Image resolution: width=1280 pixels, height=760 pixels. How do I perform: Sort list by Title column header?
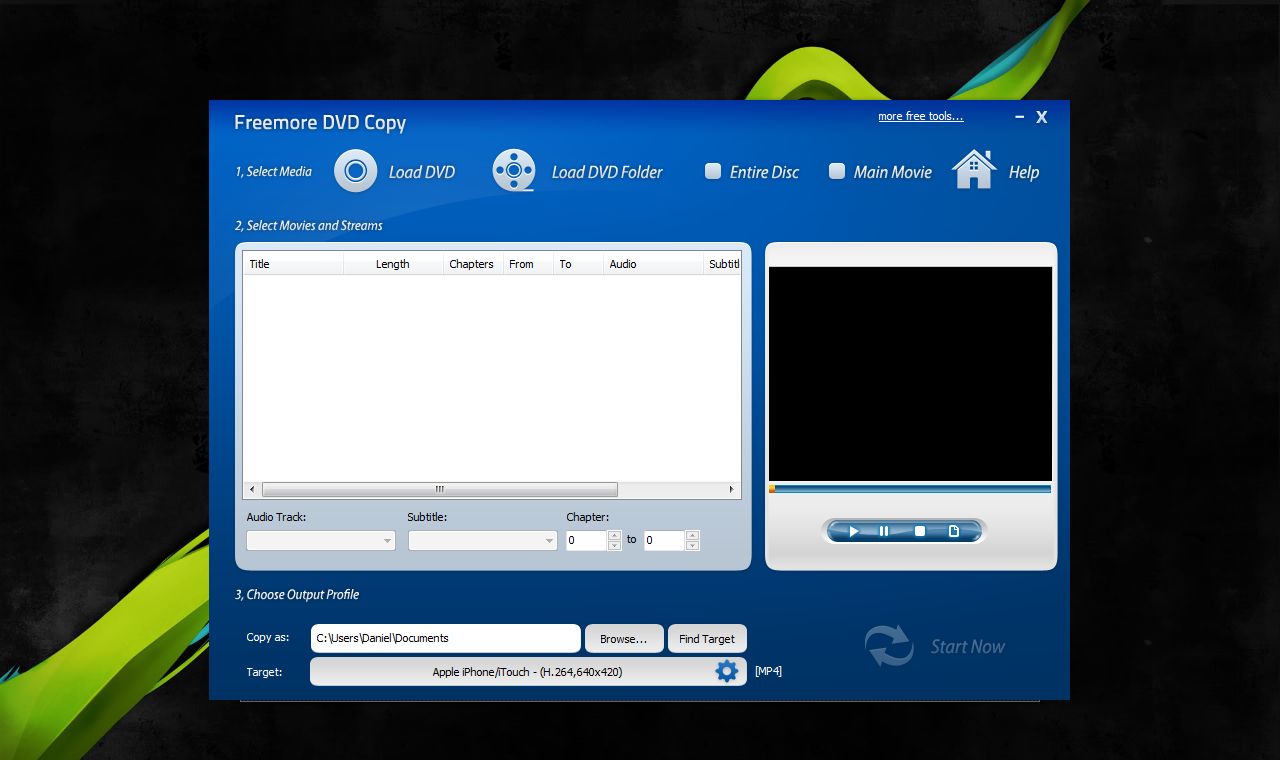pyautogui.click(x=293, y=264)
